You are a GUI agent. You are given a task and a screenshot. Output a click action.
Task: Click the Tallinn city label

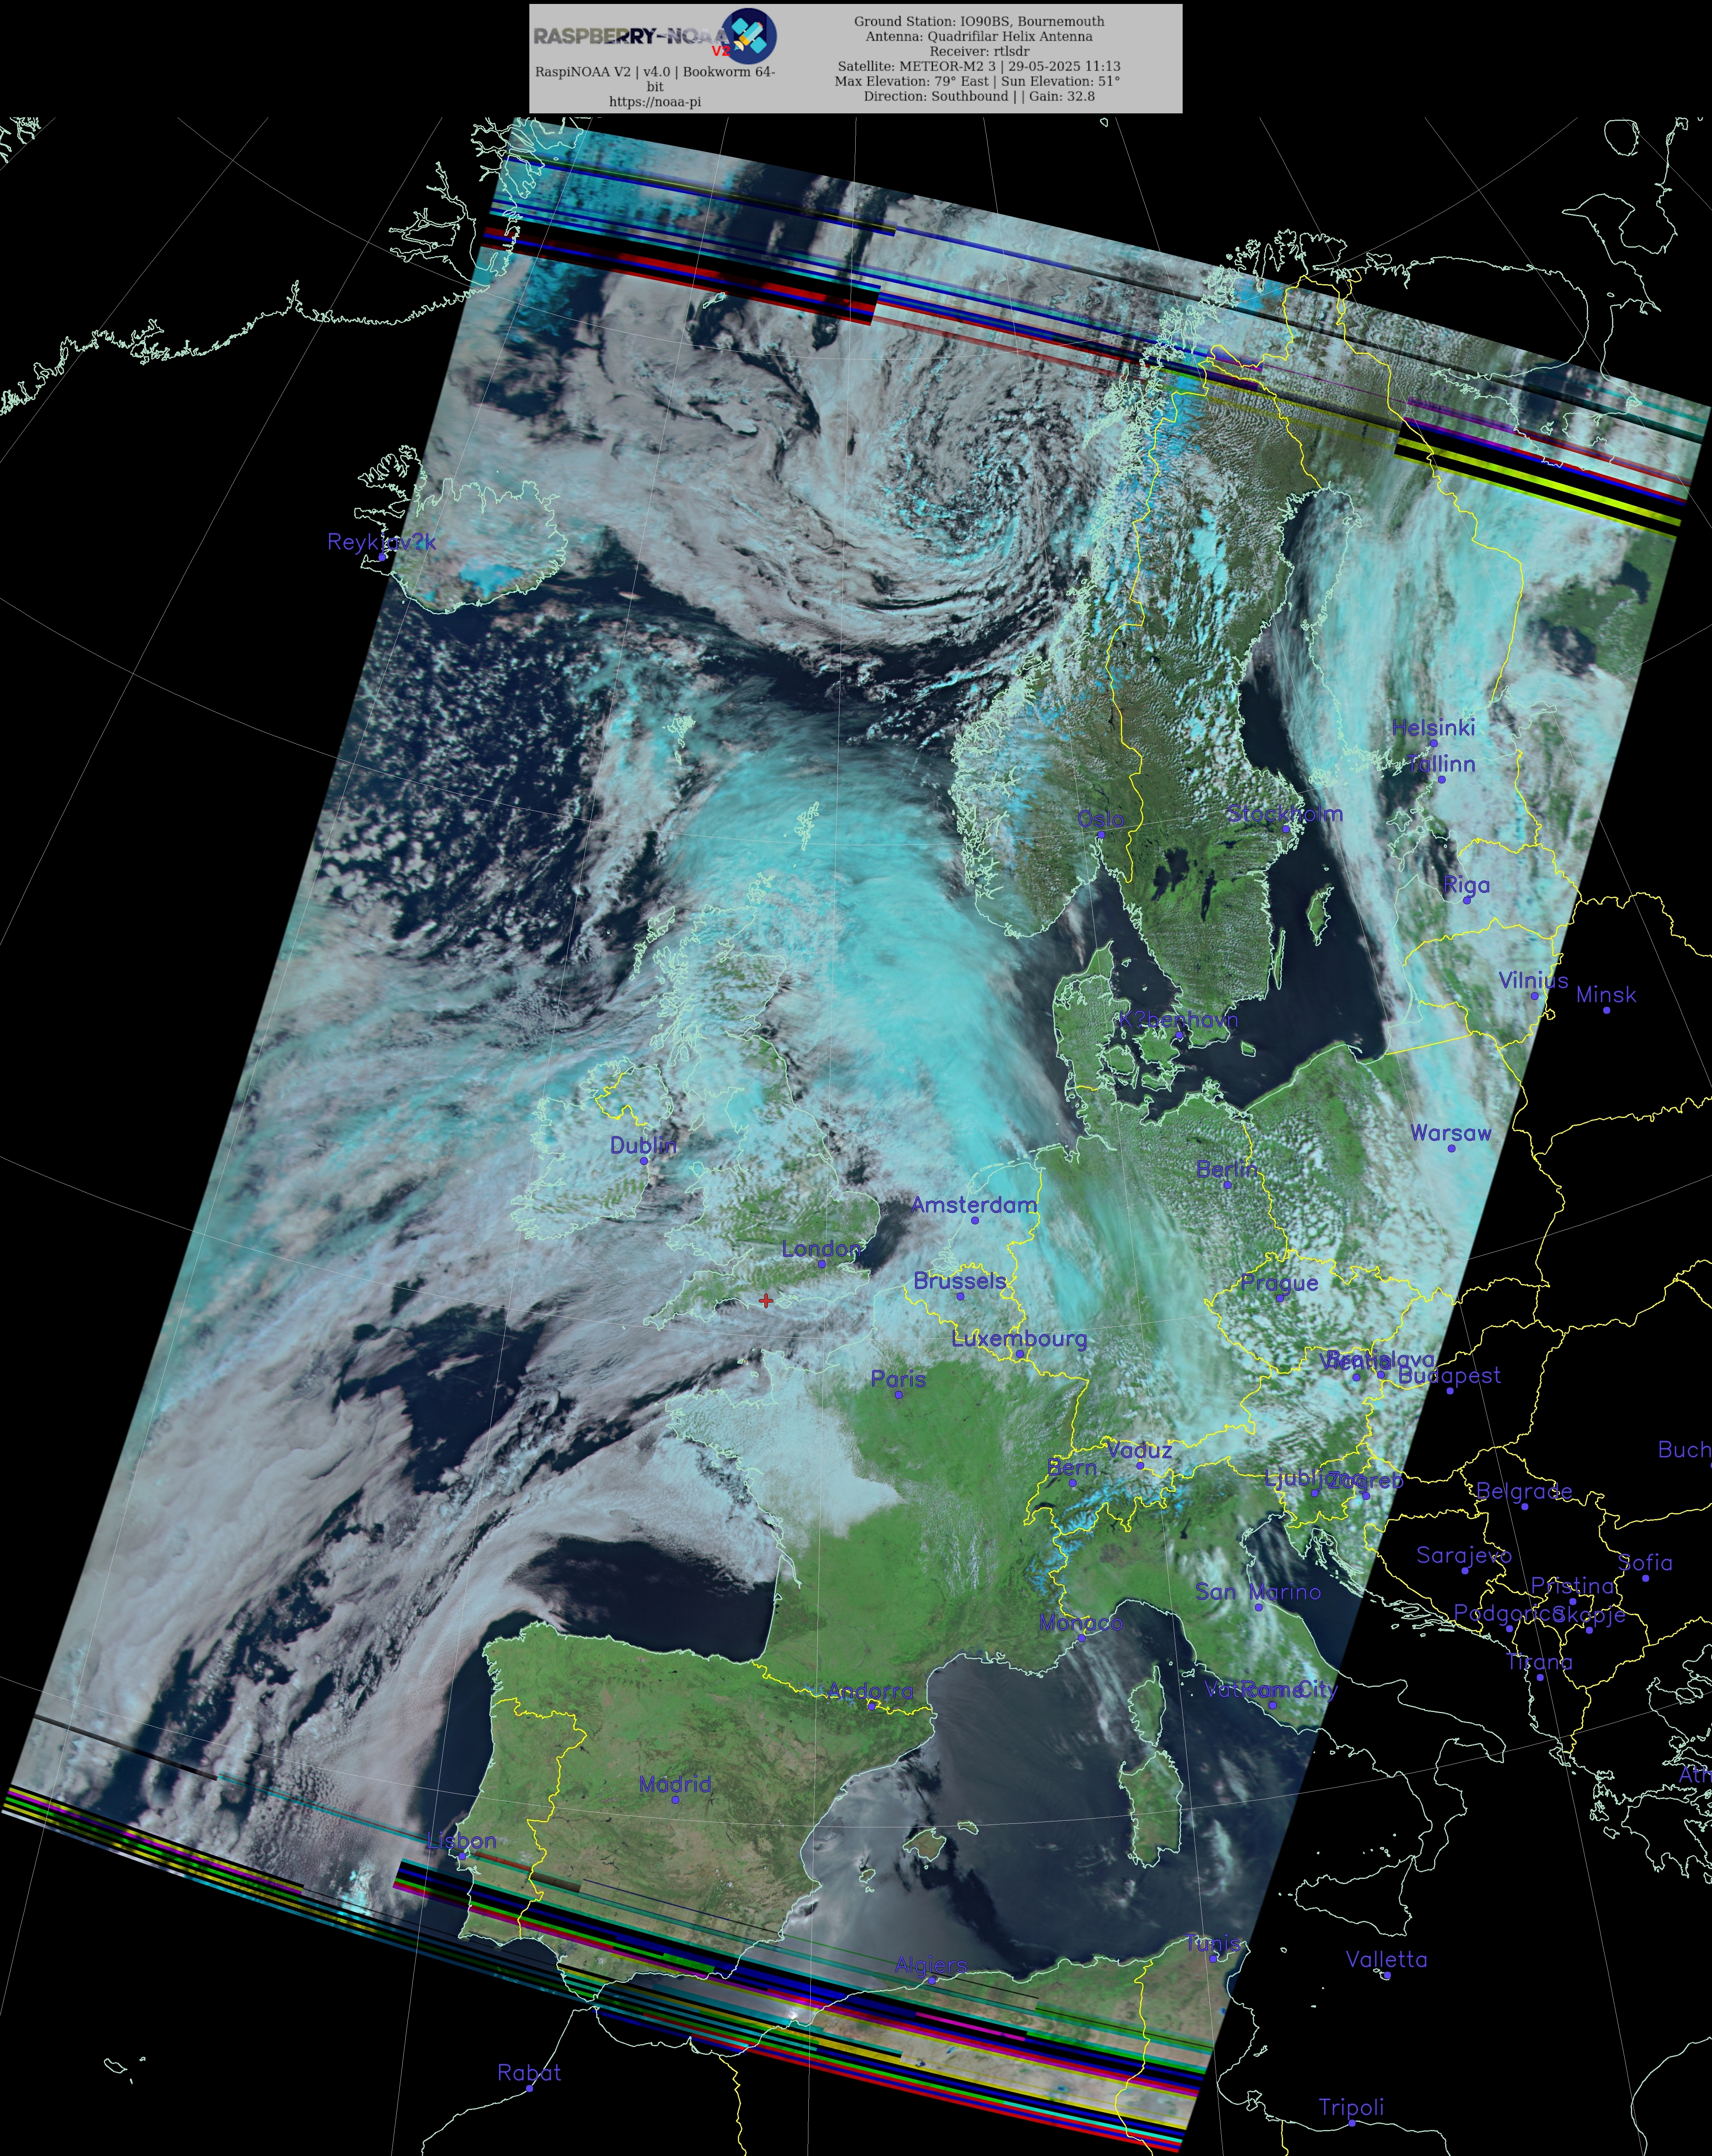click(1441, 764)
